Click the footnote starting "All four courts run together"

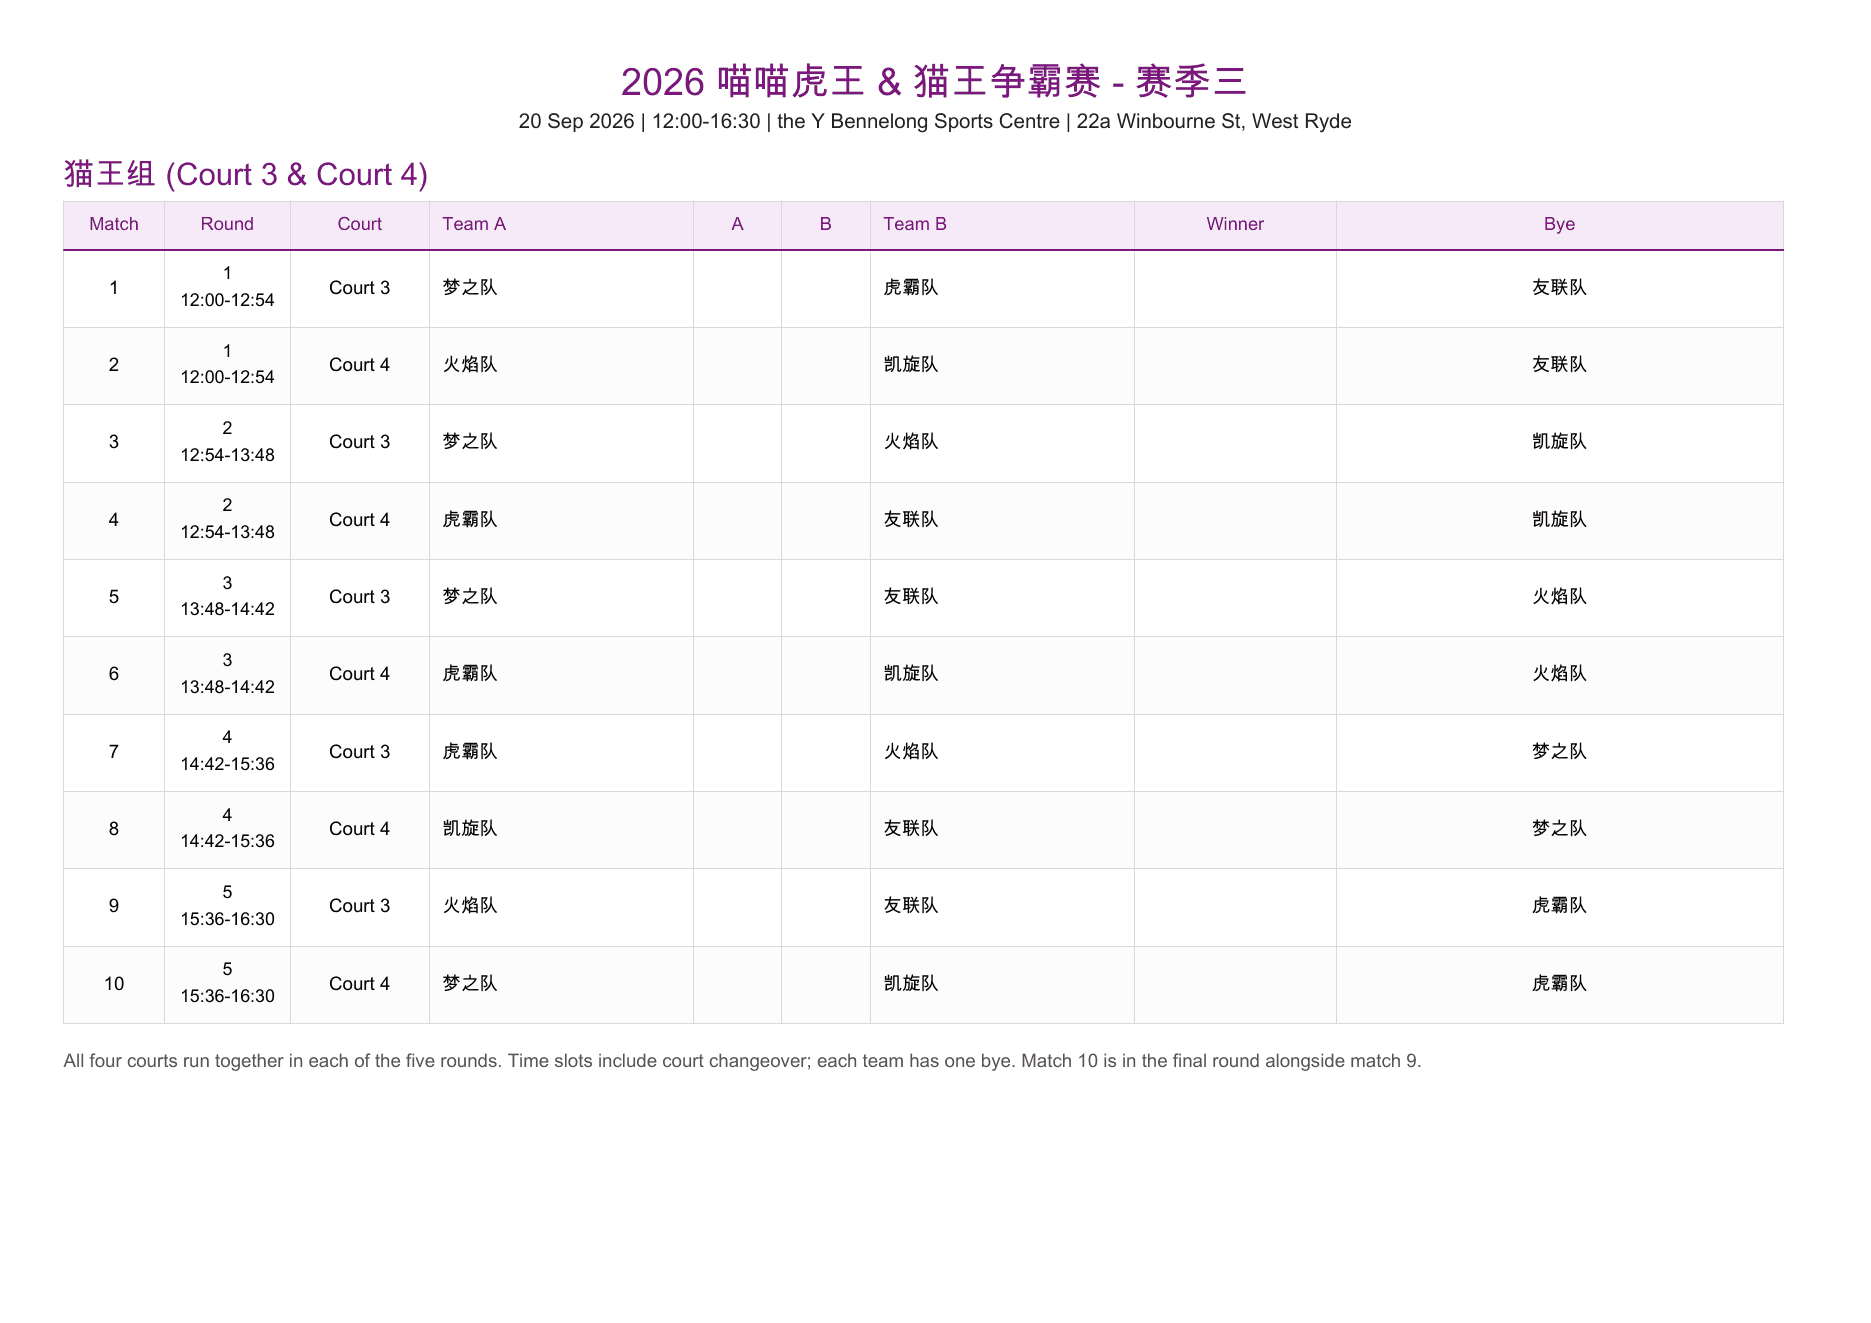(x=742, y=1061)
